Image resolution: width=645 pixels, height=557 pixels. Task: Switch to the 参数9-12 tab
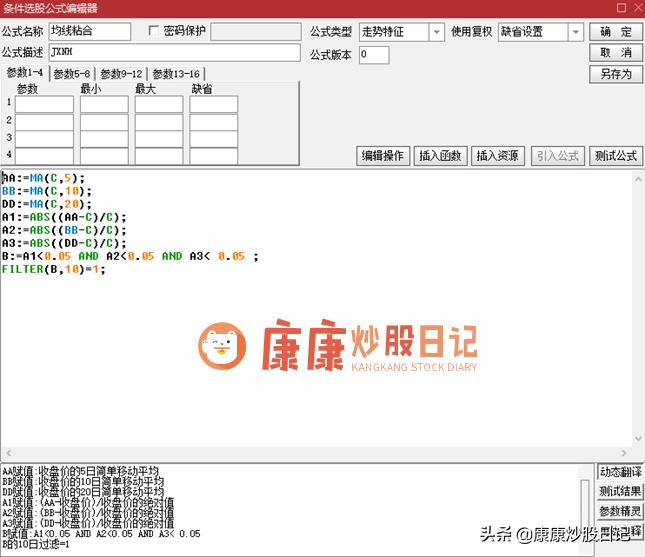(x=121, y=74)
